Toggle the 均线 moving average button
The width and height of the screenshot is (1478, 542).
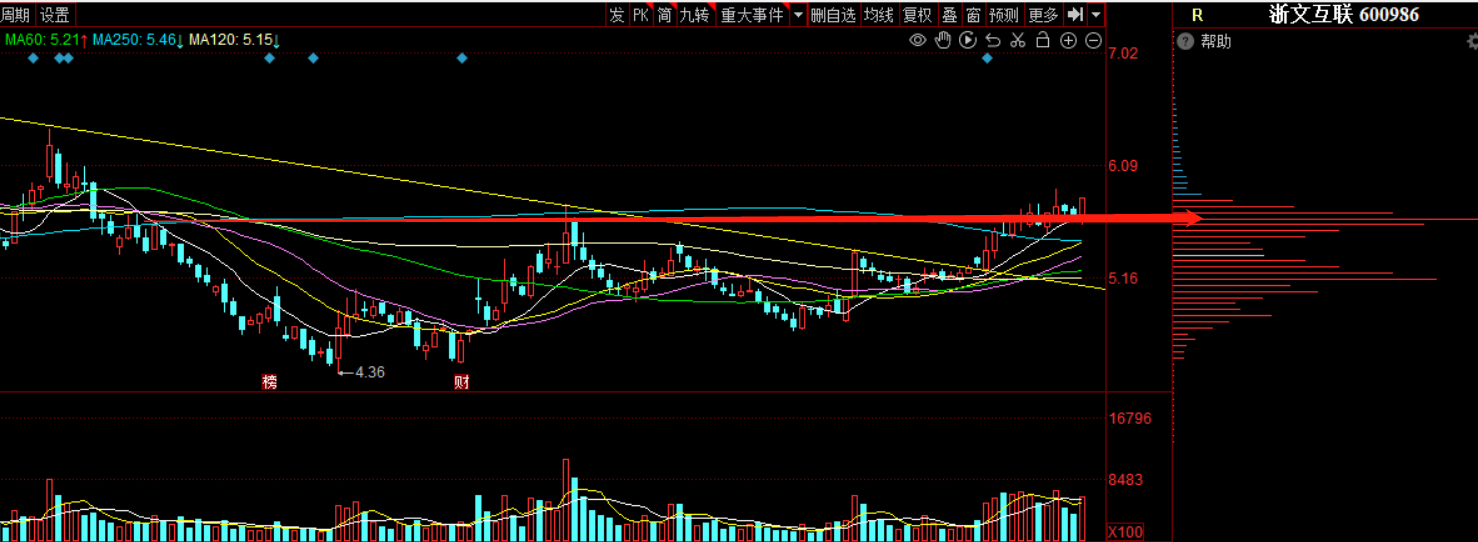[879, 14]
